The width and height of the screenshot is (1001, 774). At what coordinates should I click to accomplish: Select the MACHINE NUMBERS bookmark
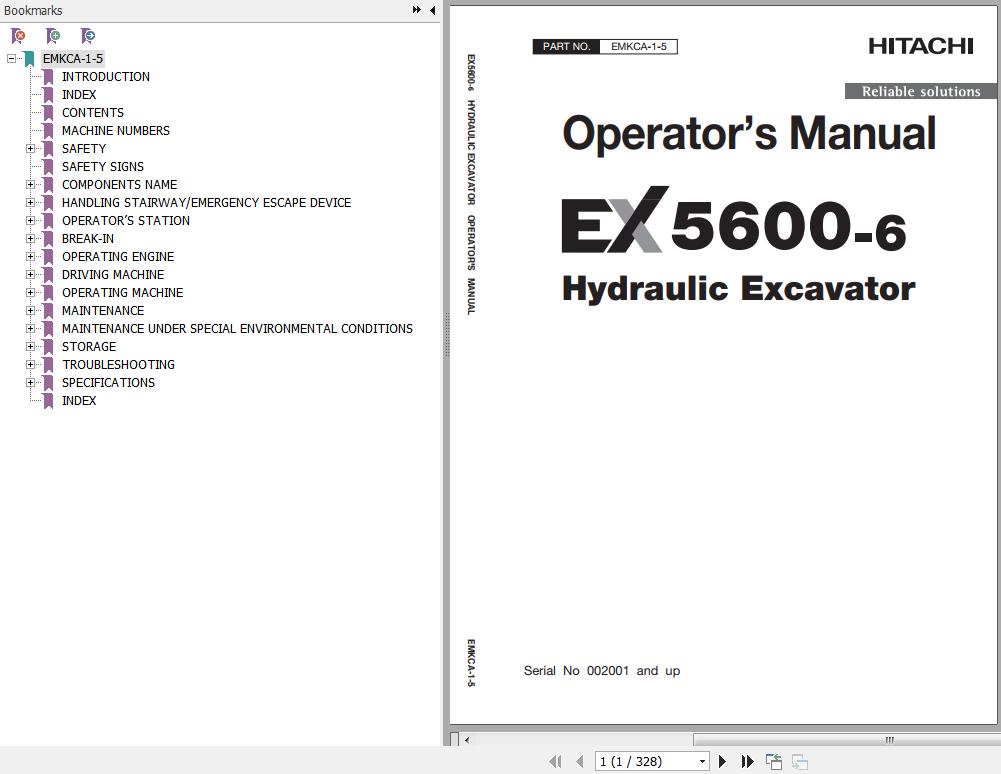[x=115, y=131]
